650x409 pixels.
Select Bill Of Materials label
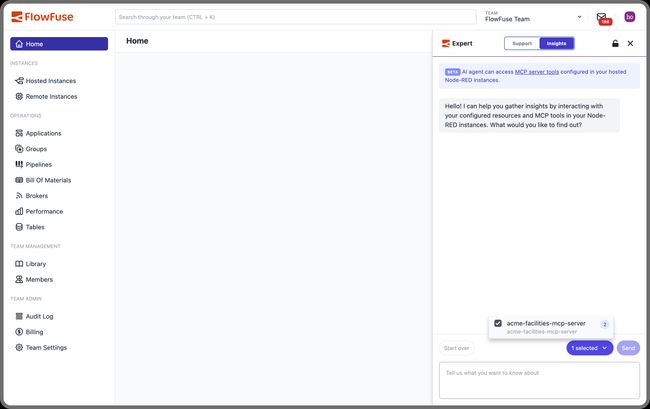(x=48, y=180)
